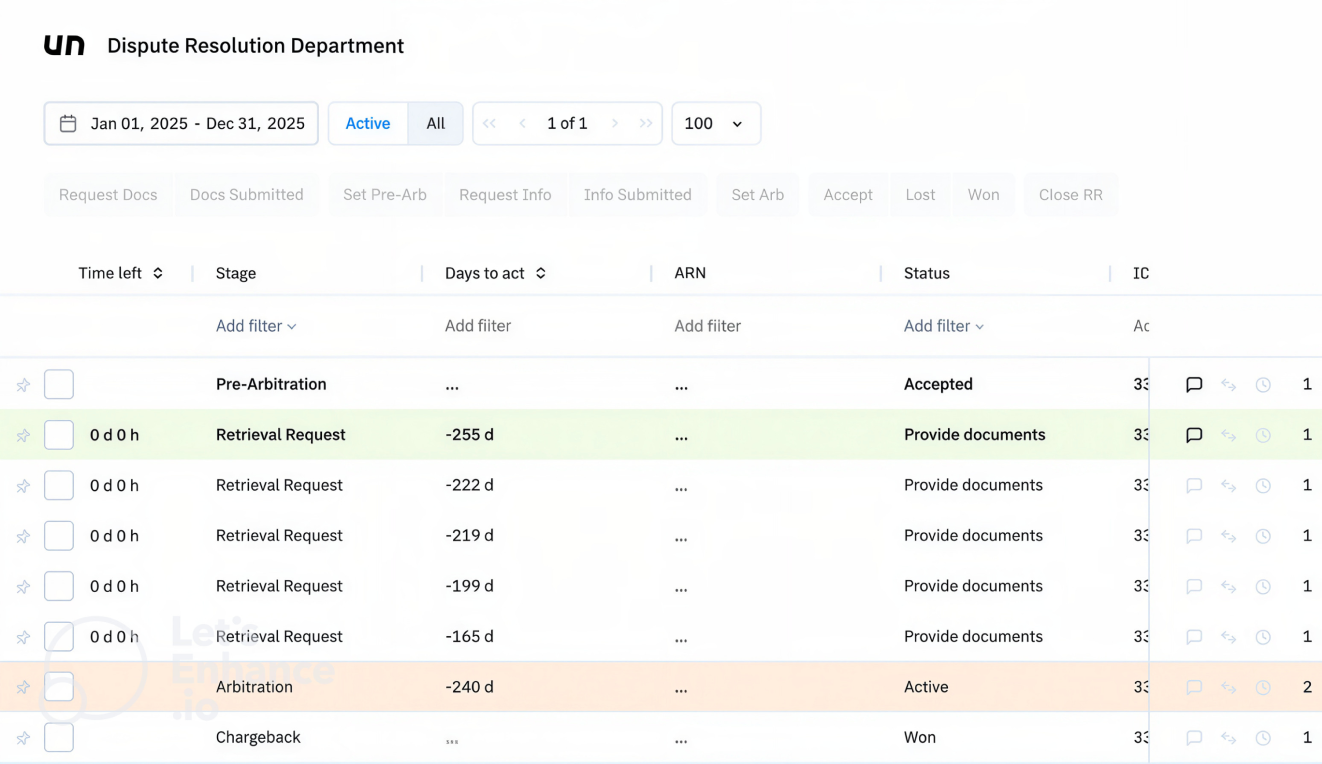The height and width of the screenshot is (764, 1322).
Task: Click the Request Docs button
Action: 108,195
